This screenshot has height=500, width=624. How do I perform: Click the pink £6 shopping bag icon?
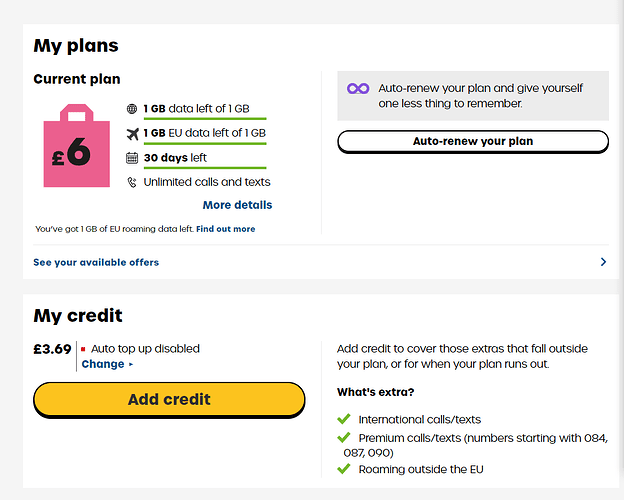(77, 145)
